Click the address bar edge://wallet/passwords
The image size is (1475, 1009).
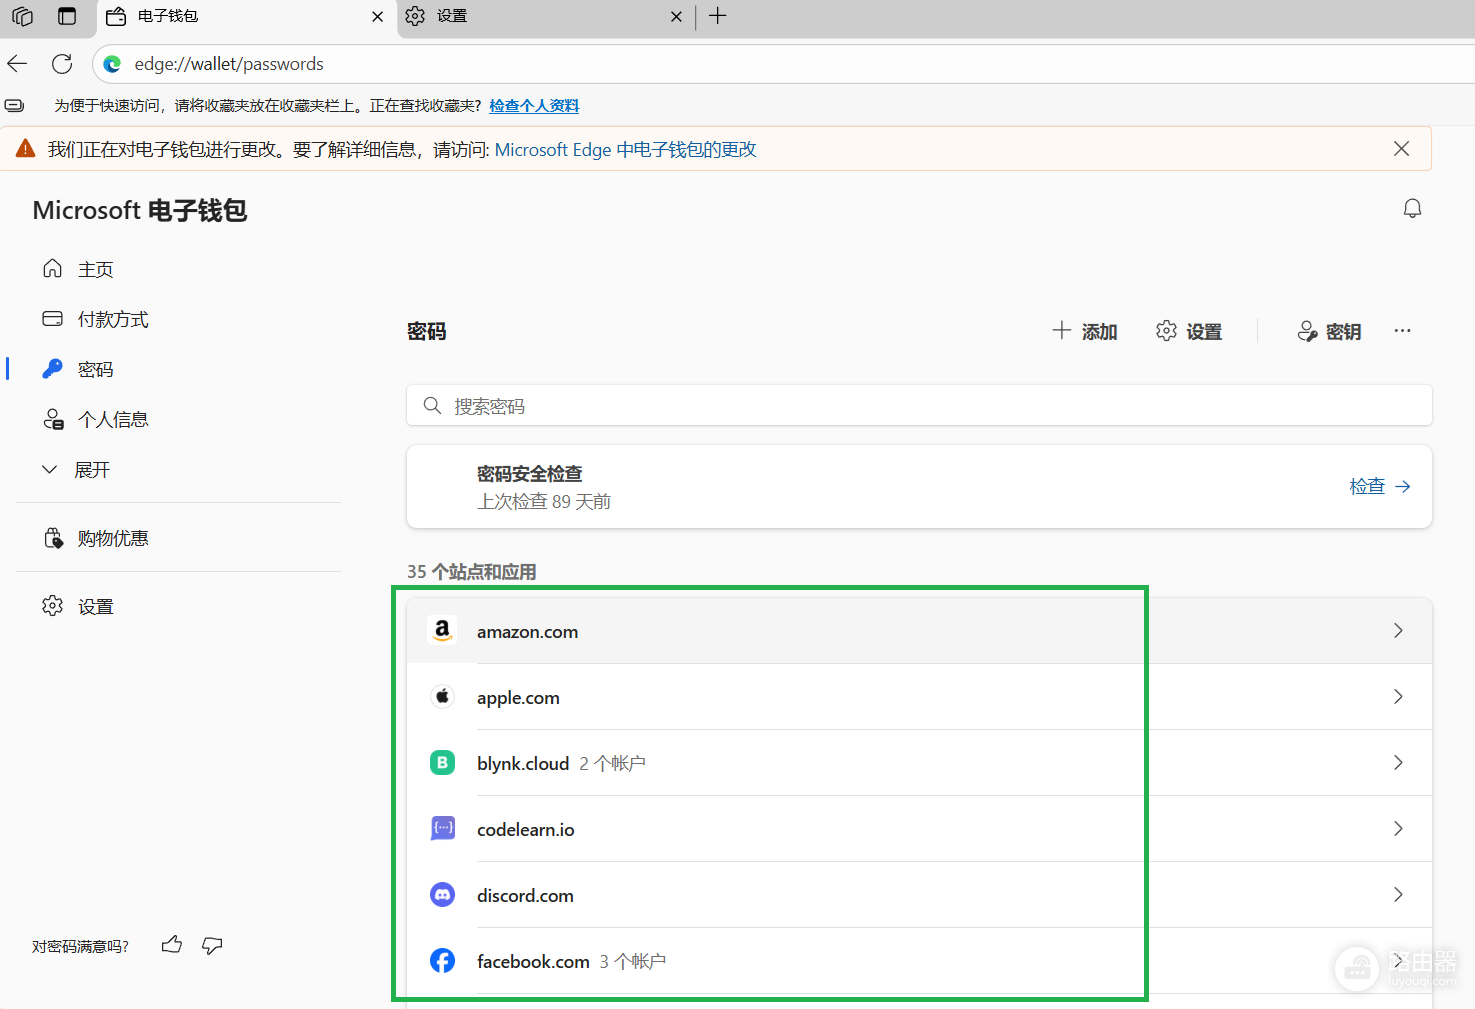pyautogui.click(x=229, y=64)
